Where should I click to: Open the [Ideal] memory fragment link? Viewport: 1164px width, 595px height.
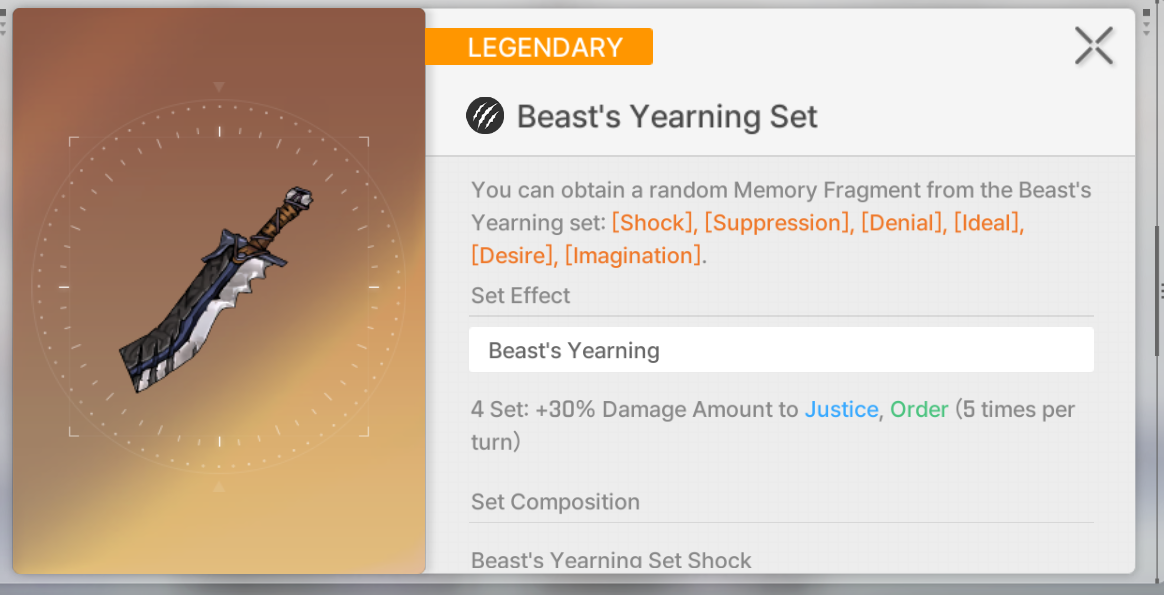tap(988, 222)
